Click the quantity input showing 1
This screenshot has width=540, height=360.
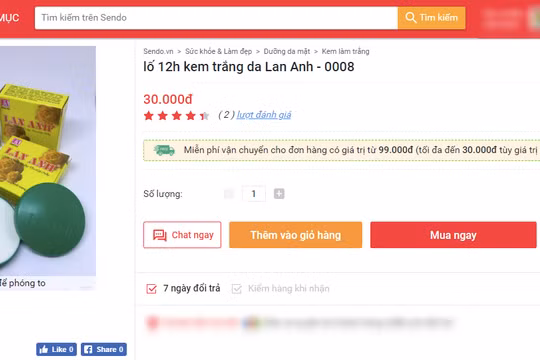pyautogui.click(x=254, y=194)
